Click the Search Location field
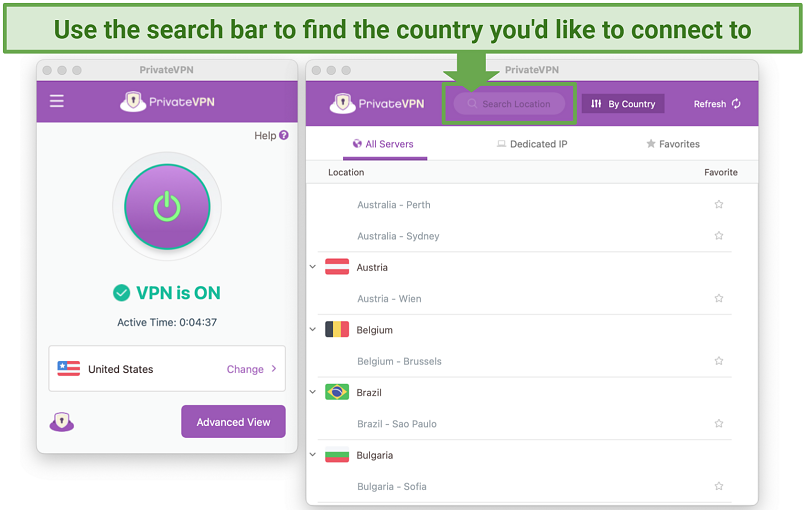Viewport: 806px width, 510px height. [509, 104]
